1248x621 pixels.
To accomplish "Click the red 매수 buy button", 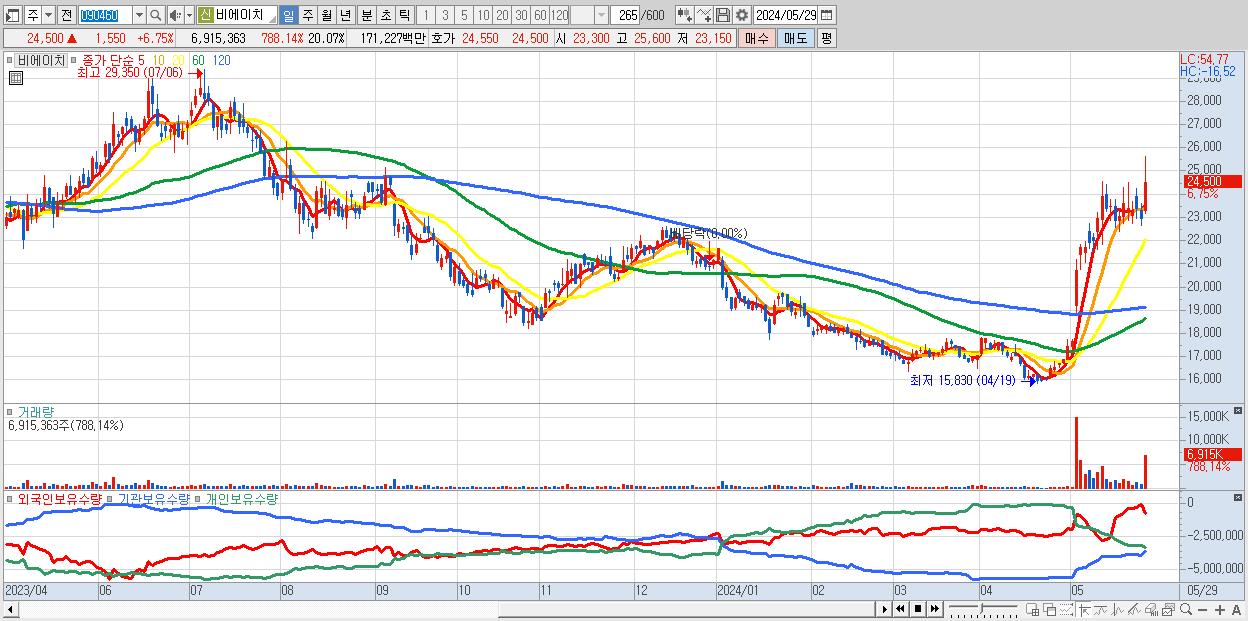I will click(756, 38).
